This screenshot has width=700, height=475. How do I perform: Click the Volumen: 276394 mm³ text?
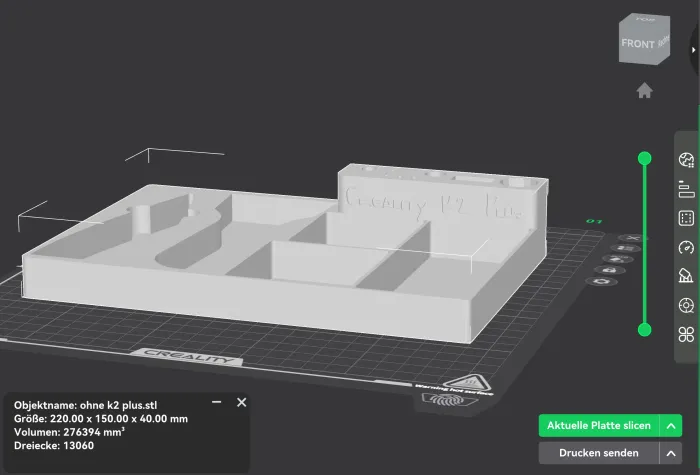coord(69,432)
